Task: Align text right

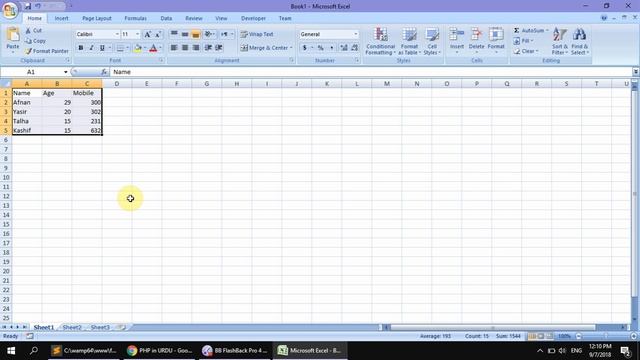Action: point(196,48)
